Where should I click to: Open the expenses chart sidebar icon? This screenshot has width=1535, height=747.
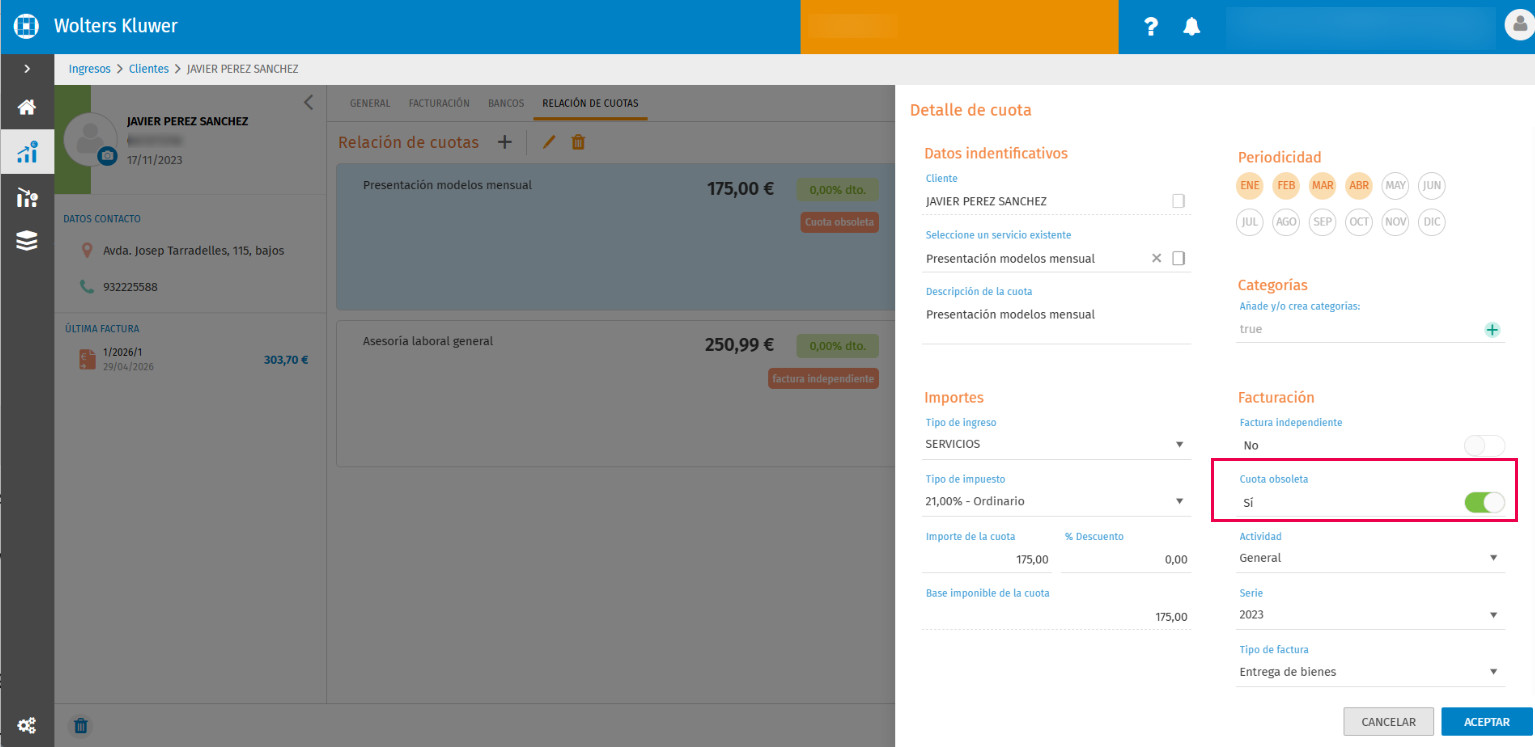click(27, 197)
